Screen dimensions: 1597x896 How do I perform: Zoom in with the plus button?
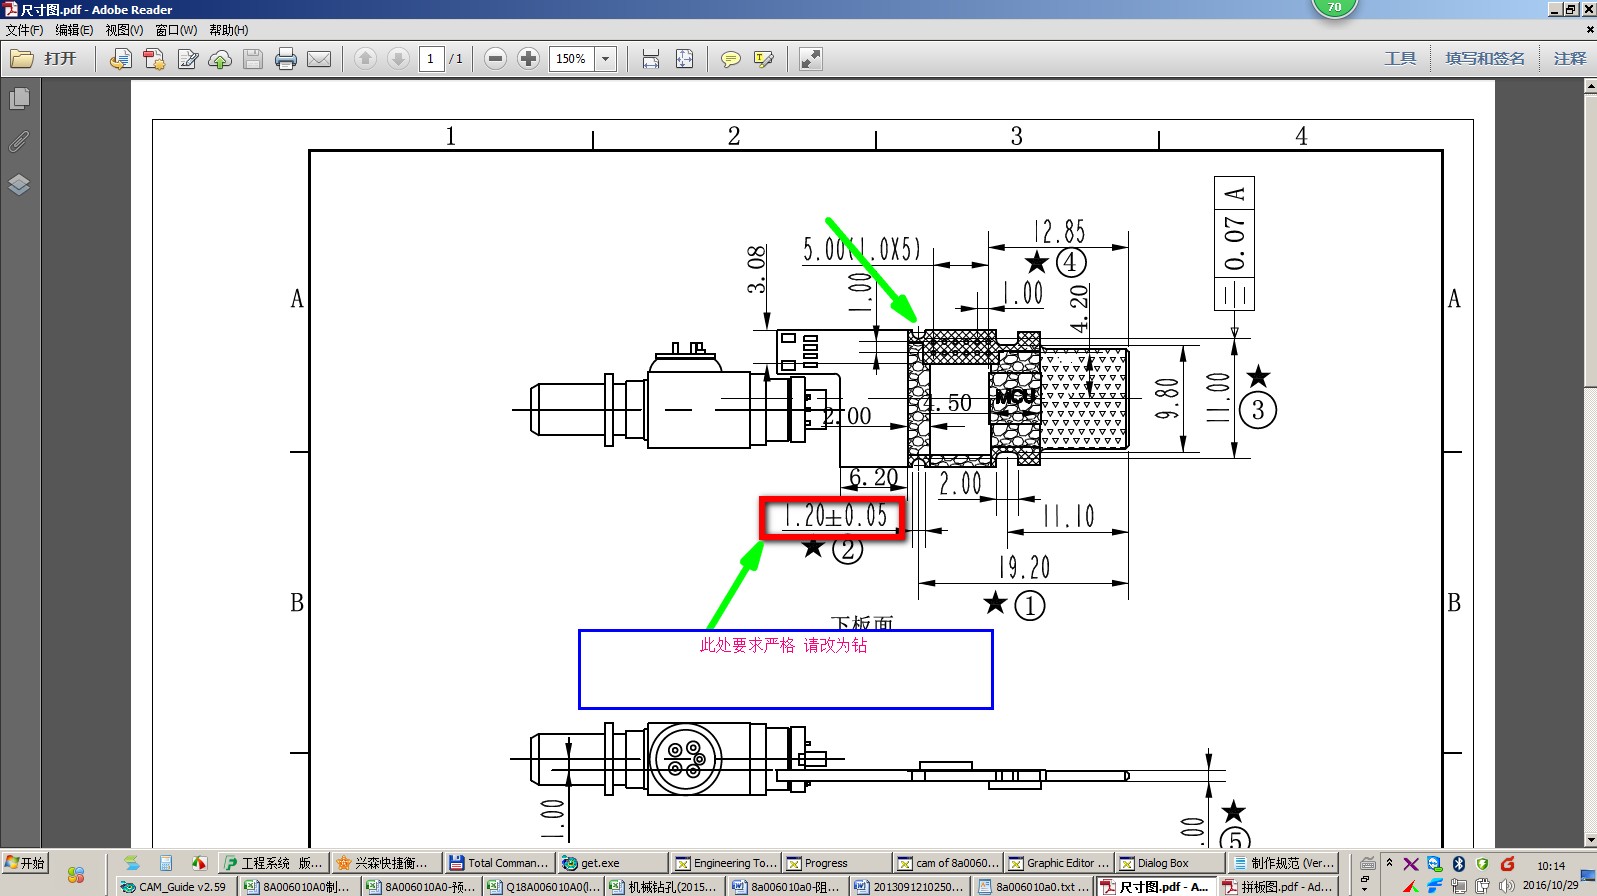(528, 59)
